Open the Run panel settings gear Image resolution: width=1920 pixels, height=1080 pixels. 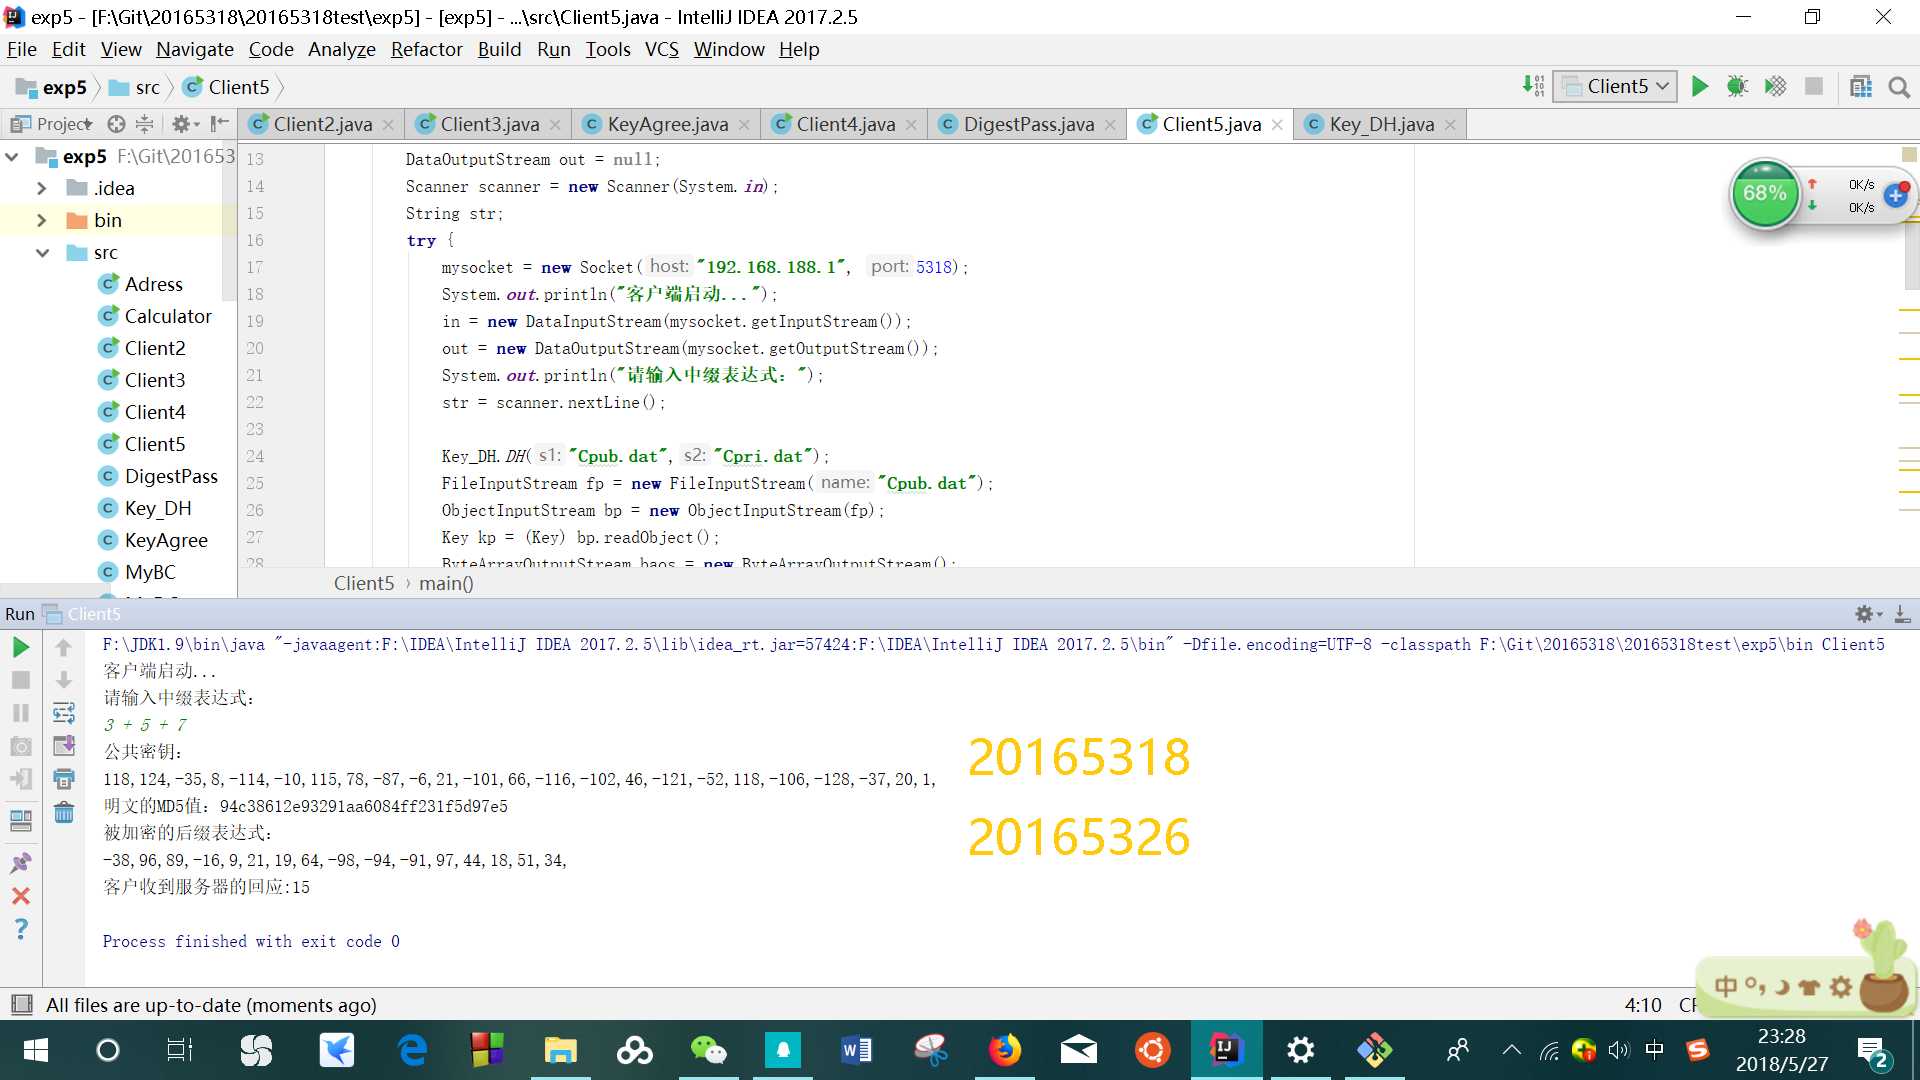tap(1867, 614)
